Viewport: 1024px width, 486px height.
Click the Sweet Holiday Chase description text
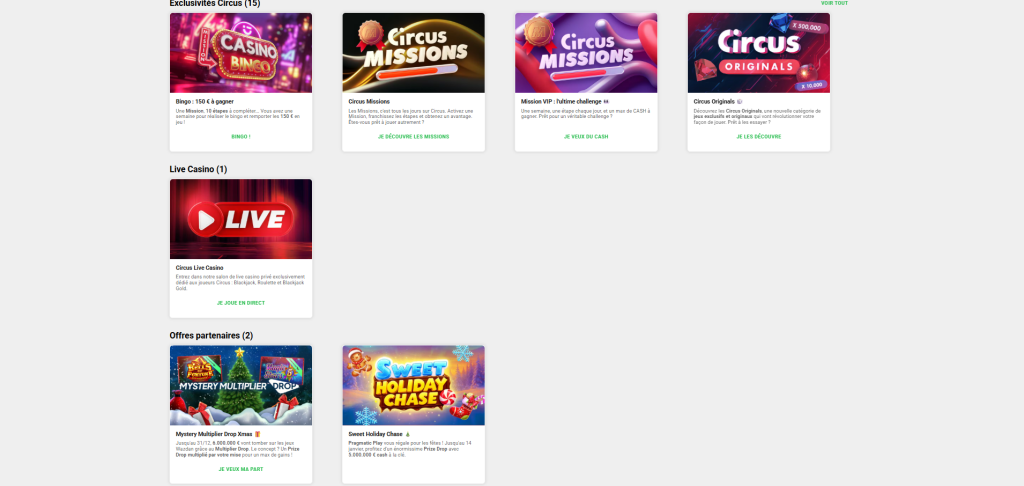tap(411, 448)
